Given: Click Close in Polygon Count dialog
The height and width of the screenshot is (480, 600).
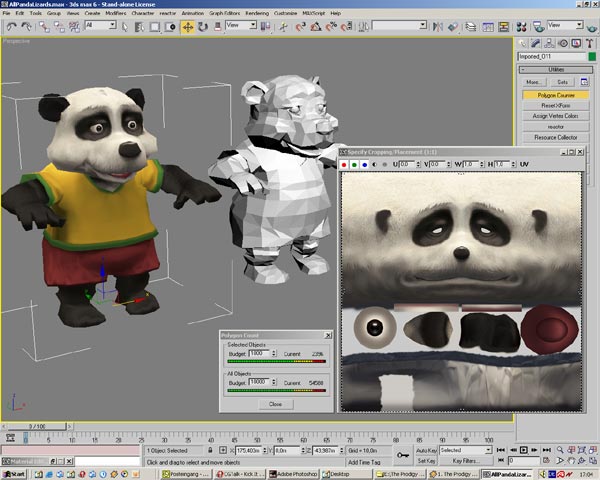Looking at the screenshot, I should pos(276,404).
